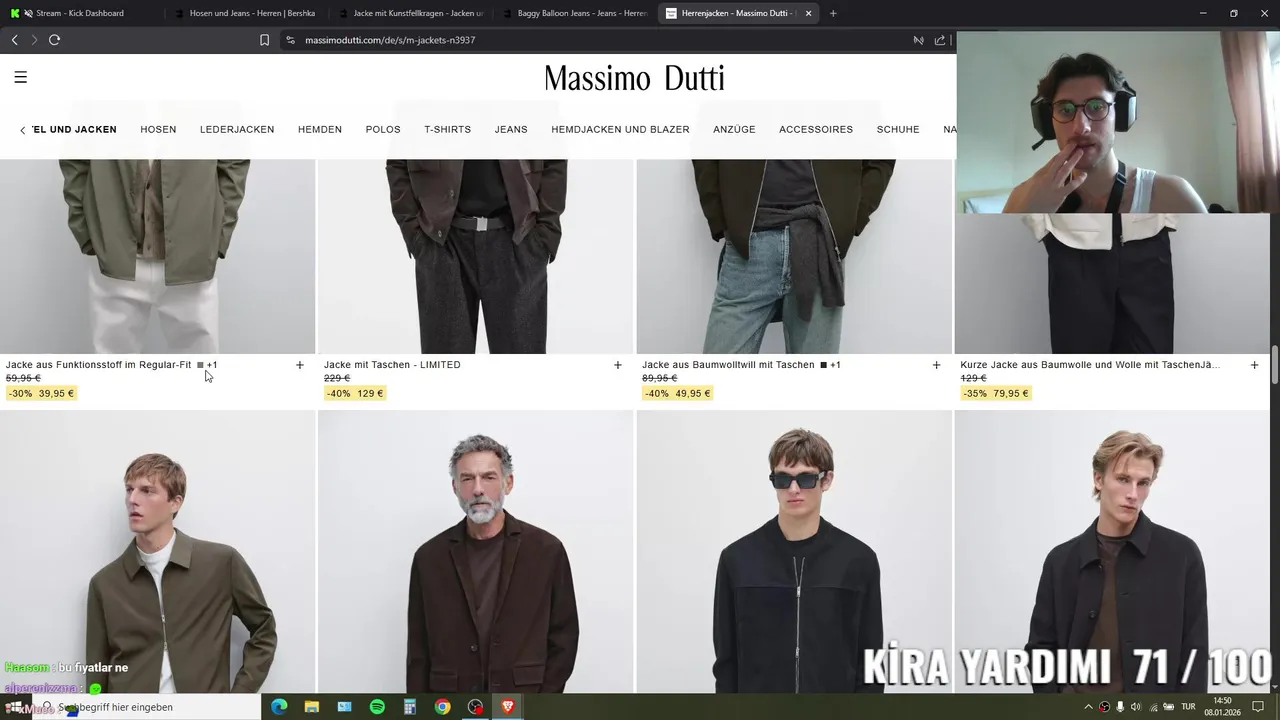This screenshot has height=720, width=1280.
Task: Open Kurze Jacke aus Baumwolle und Wolle link
Action: click(x=1090, y=365)
